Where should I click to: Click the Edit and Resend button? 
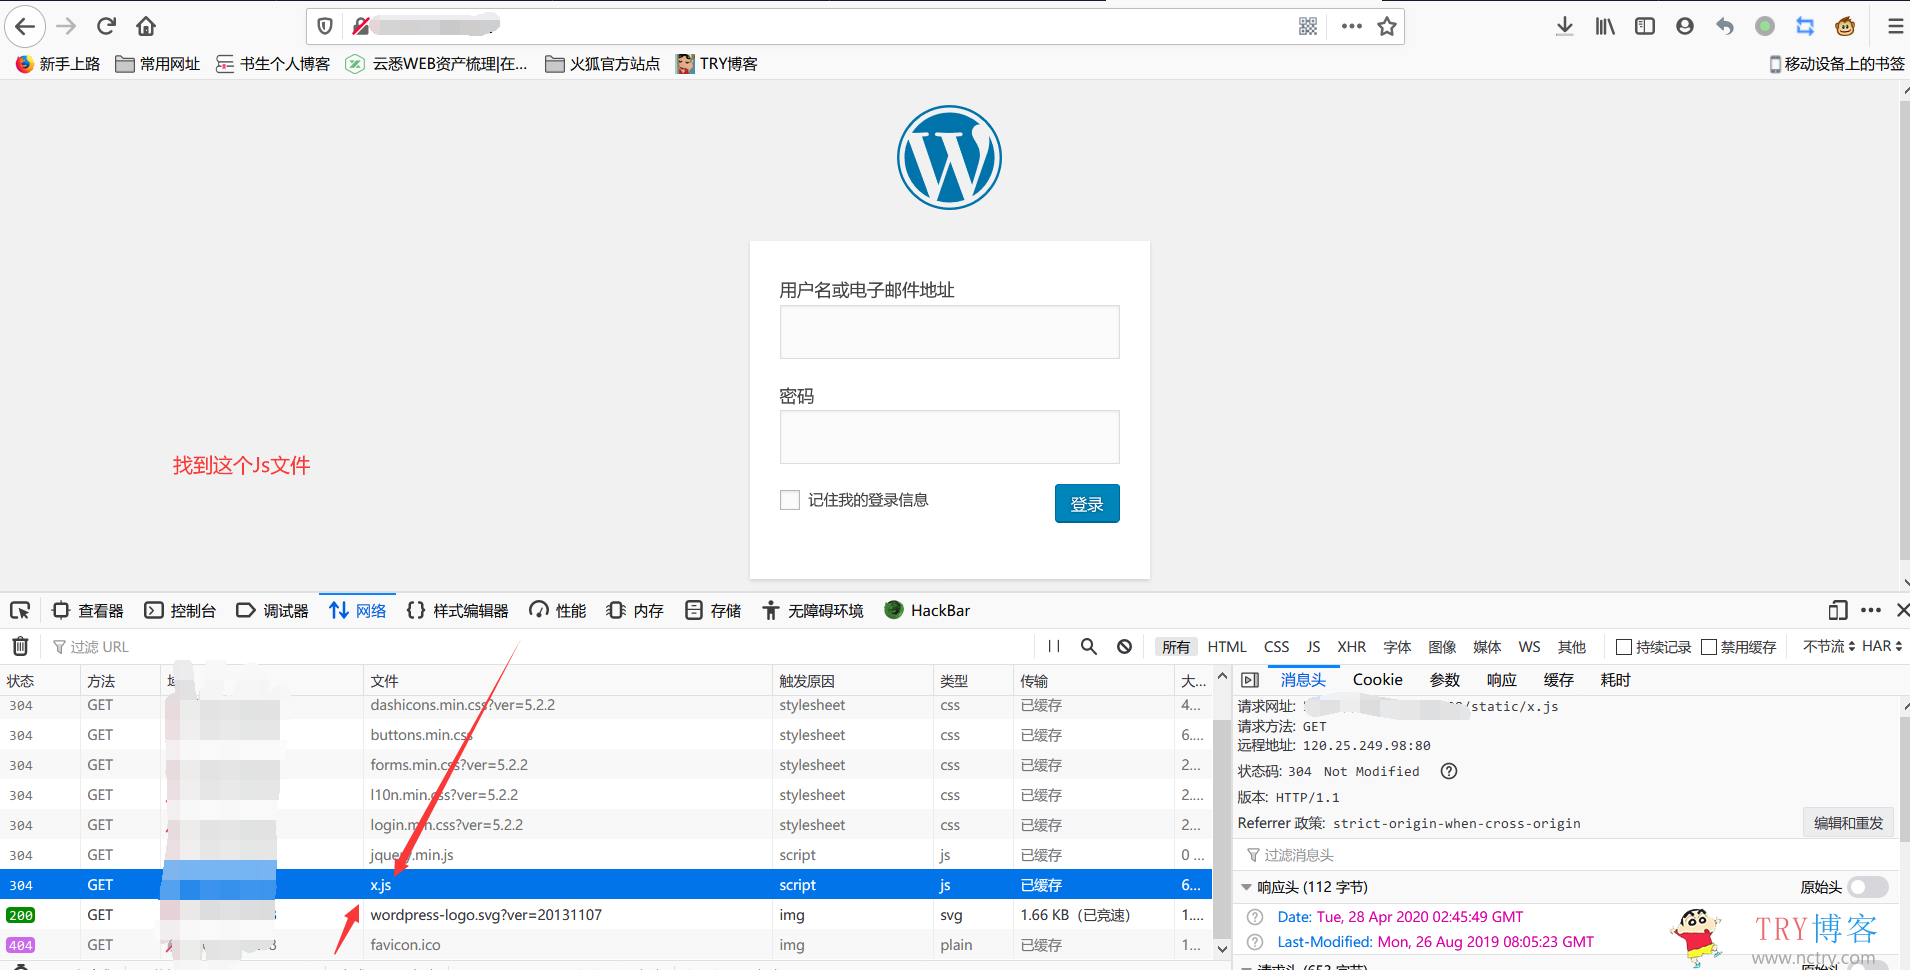pos(1848,823)
